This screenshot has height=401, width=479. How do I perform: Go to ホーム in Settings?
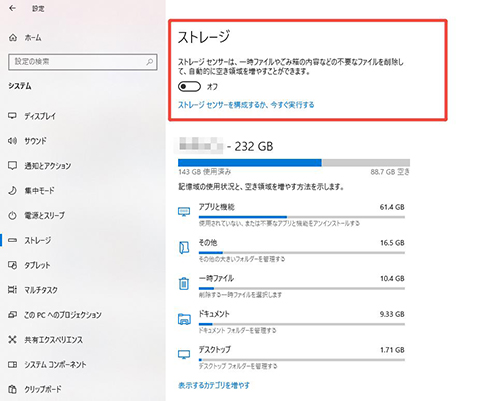33,38
